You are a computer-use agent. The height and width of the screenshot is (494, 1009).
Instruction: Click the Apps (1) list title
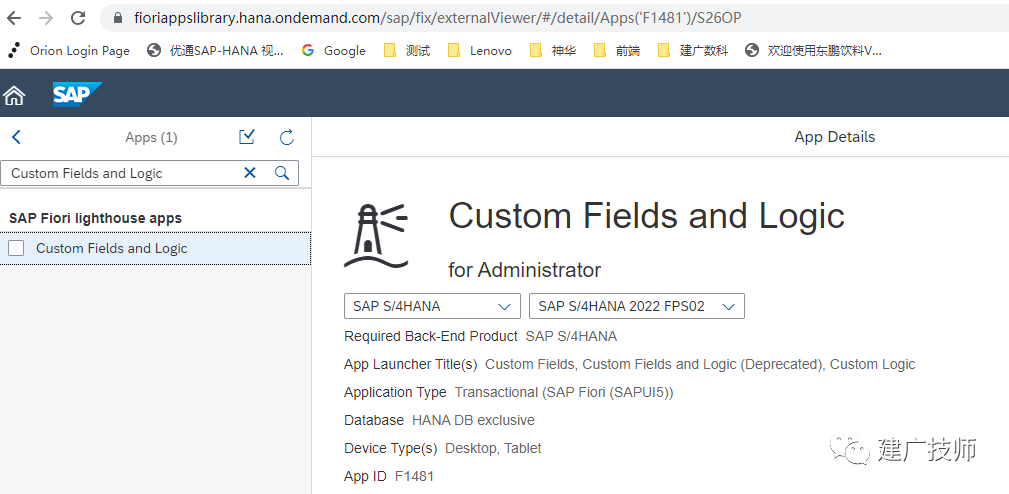tap(151, 138)
